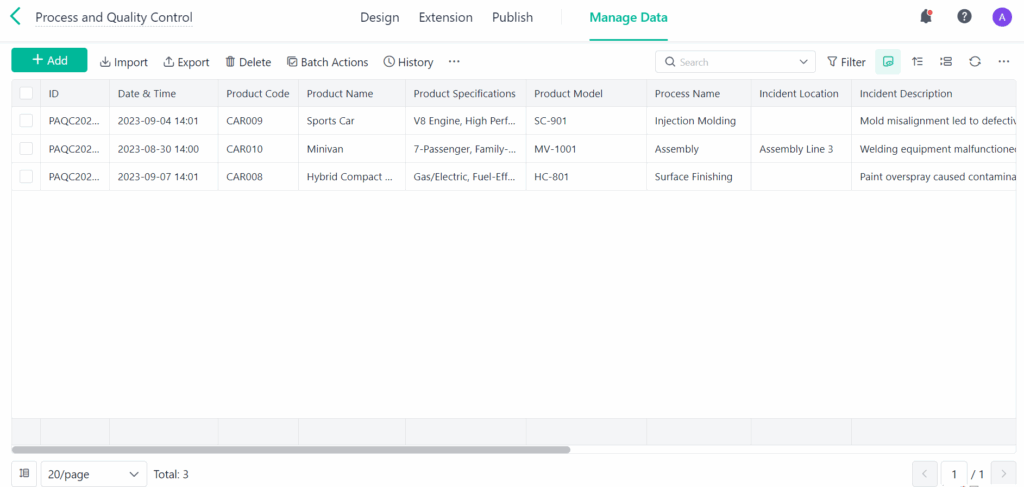Open the notifications bell

pyautogui.click(x=926, y=17)
